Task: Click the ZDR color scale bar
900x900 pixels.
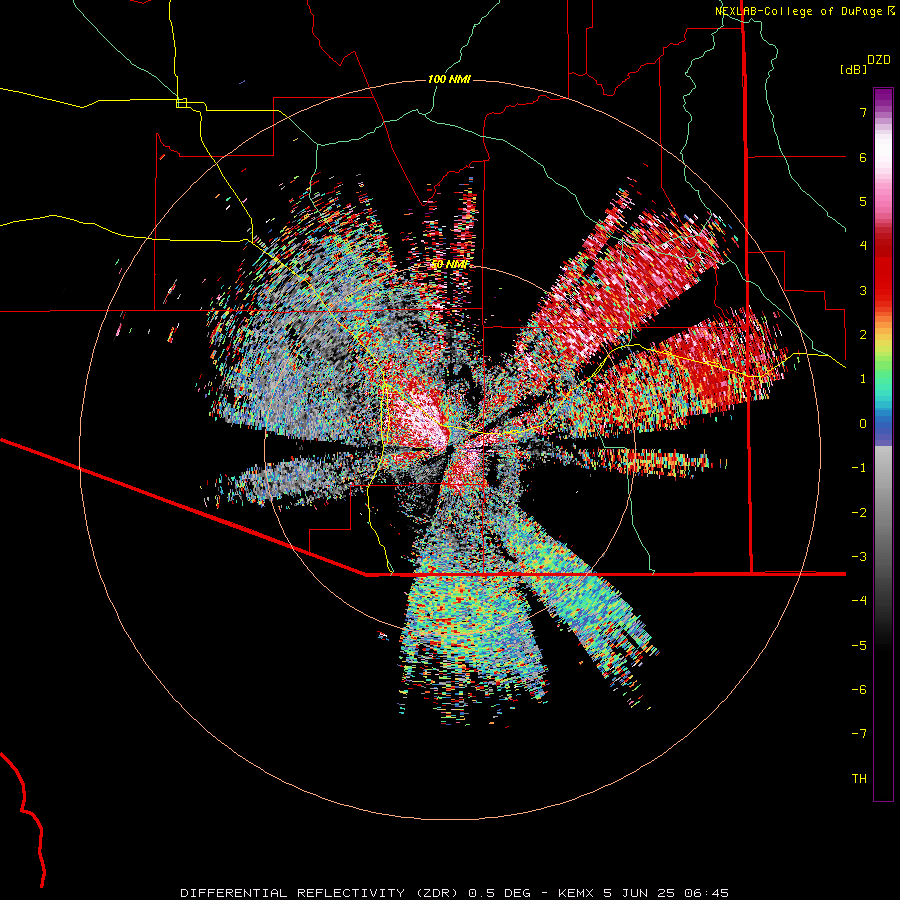Action: [x=883, y=445]
